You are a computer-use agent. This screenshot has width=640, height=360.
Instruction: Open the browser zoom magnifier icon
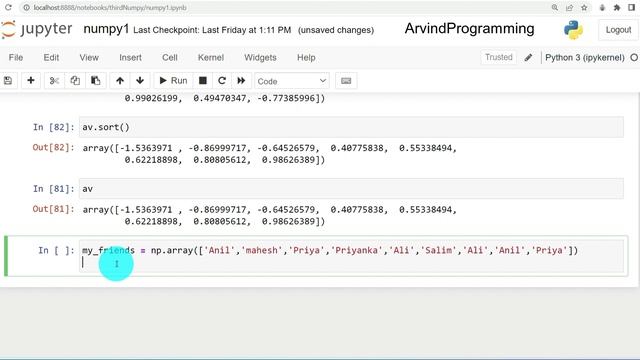pyautogui.click(x=555, y=7)
